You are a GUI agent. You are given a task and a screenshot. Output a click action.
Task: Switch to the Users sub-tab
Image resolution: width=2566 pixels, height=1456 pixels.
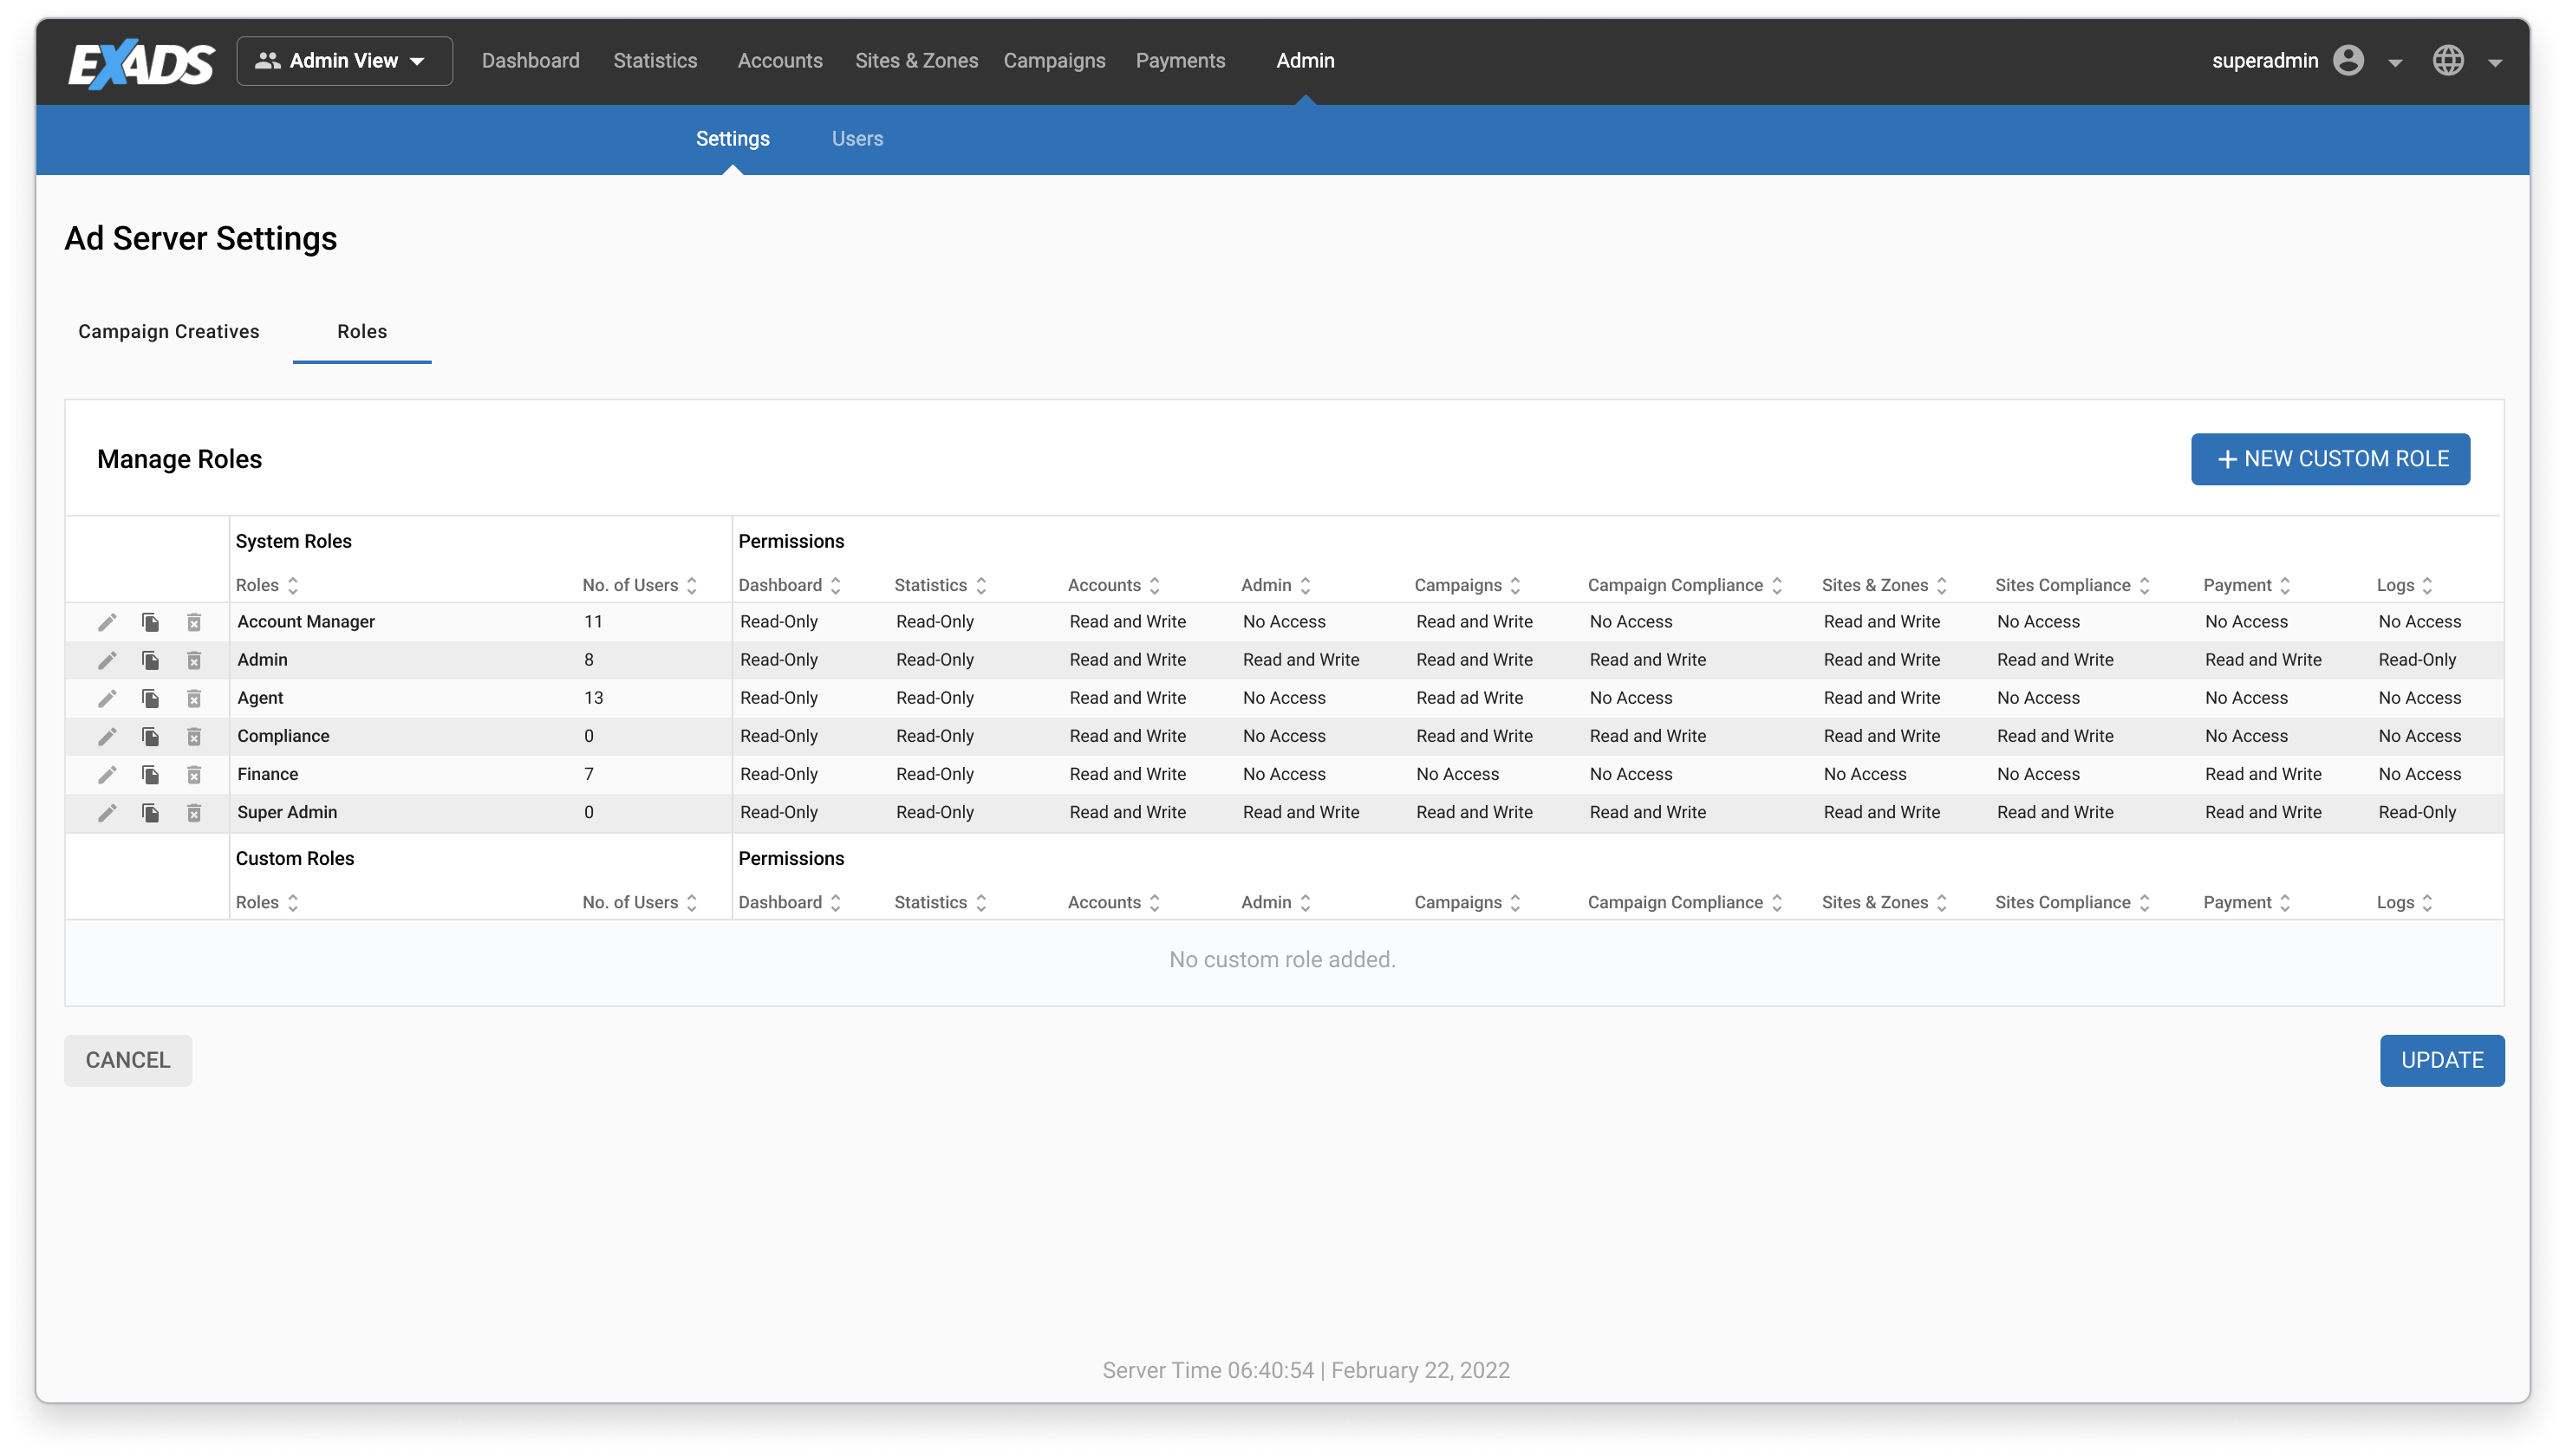point(857,139)
